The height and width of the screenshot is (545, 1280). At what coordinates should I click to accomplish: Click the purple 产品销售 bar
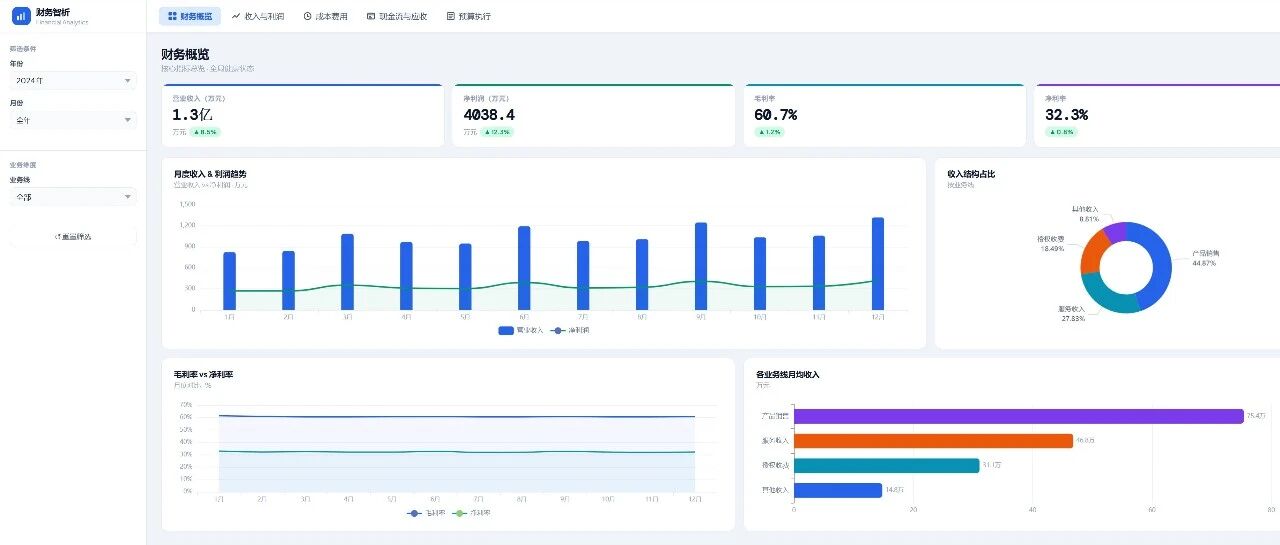(x=1018, y=416)
